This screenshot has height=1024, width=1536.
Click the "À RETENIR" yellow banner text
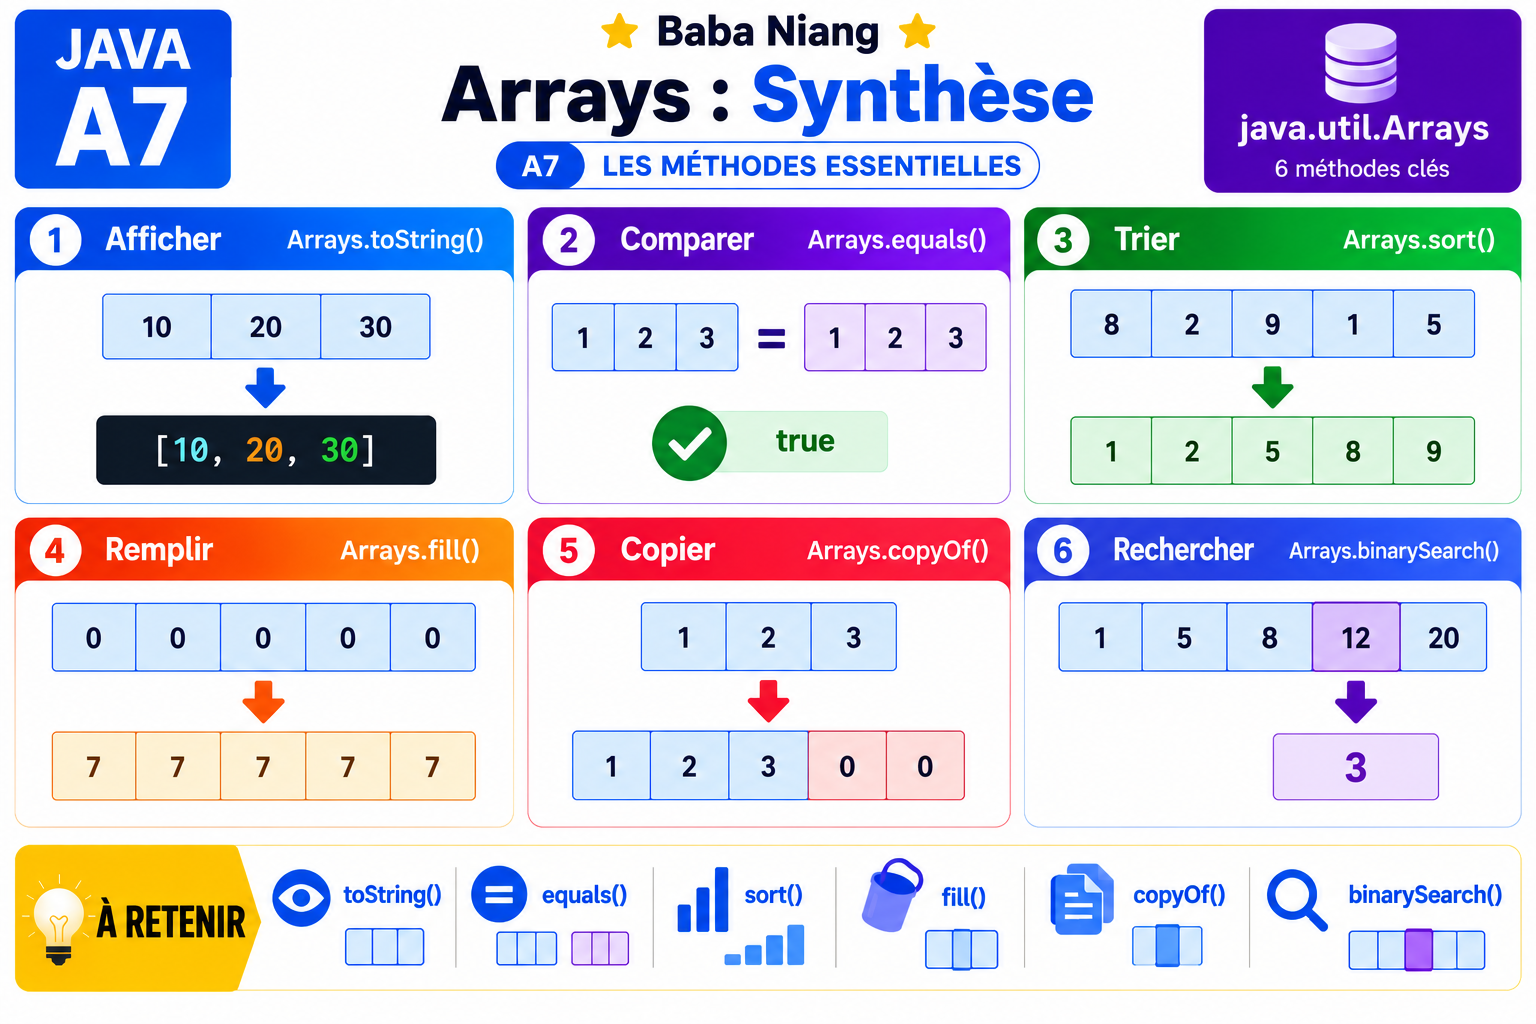[171, 922]
